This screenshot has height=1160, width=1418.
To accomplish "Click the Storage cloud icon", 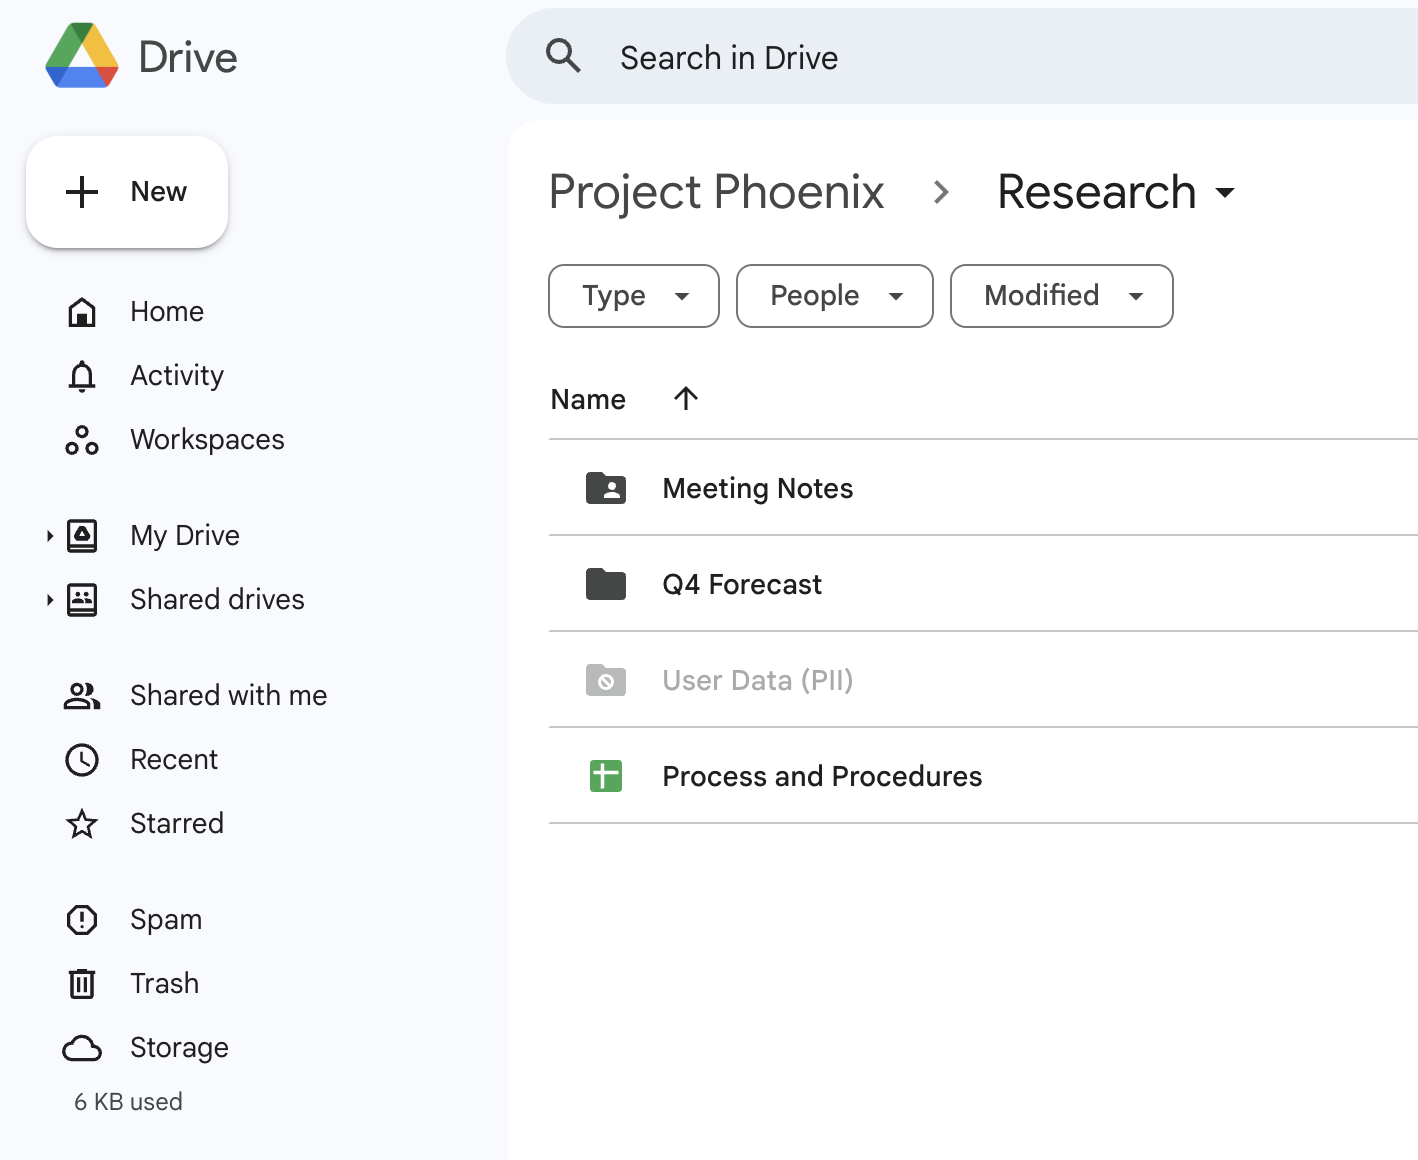I will pos(82,1048).
